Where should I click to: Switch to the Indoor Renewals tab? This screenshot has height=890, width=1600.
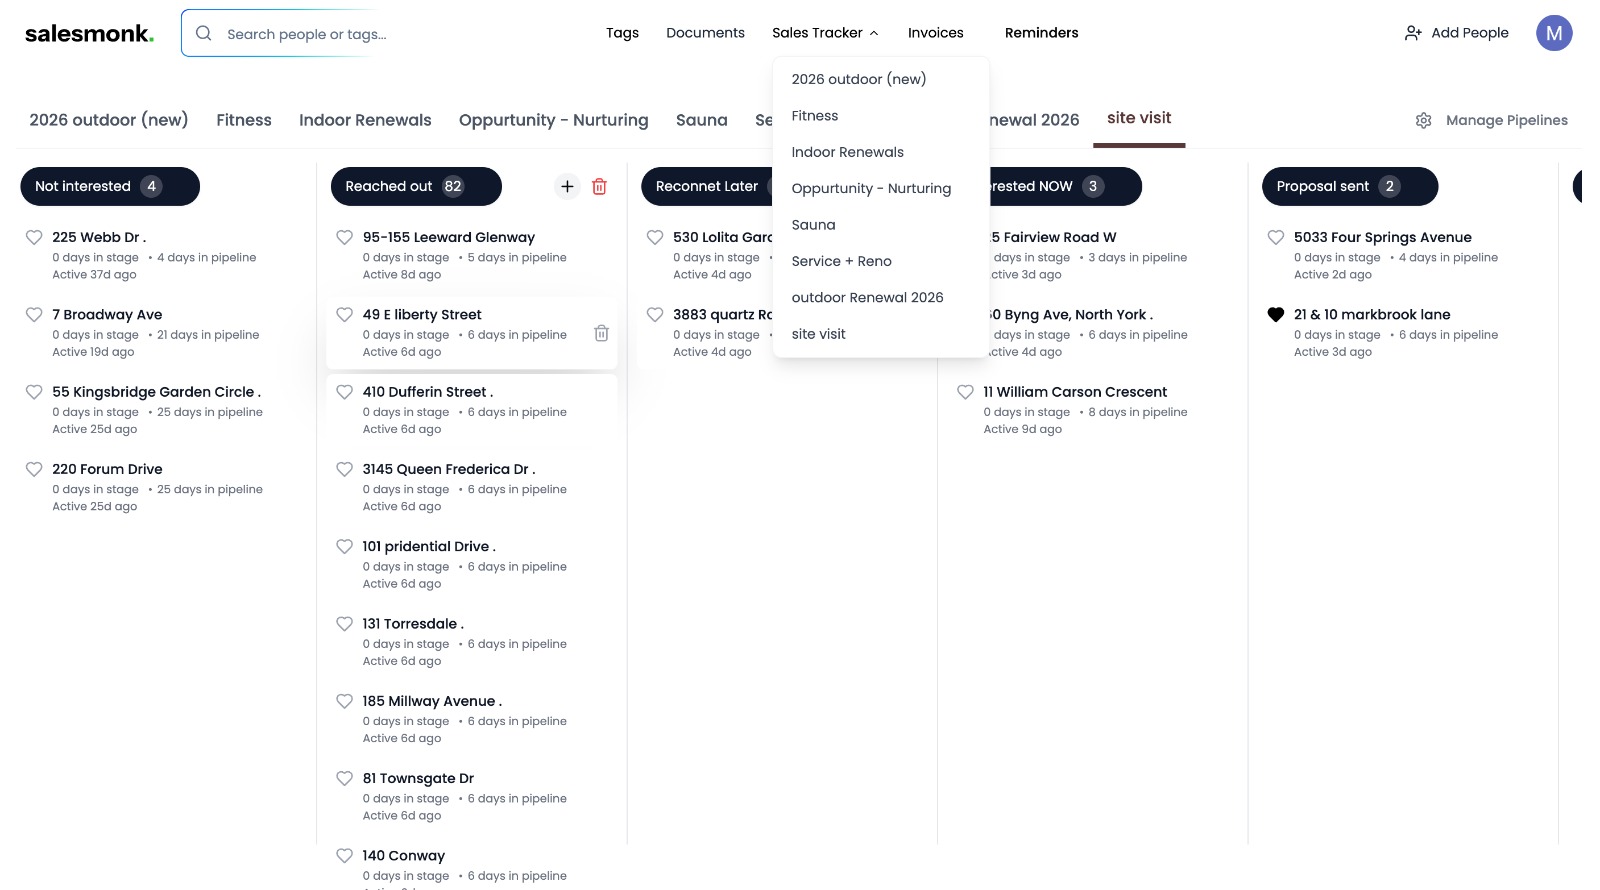pos(365,120)
